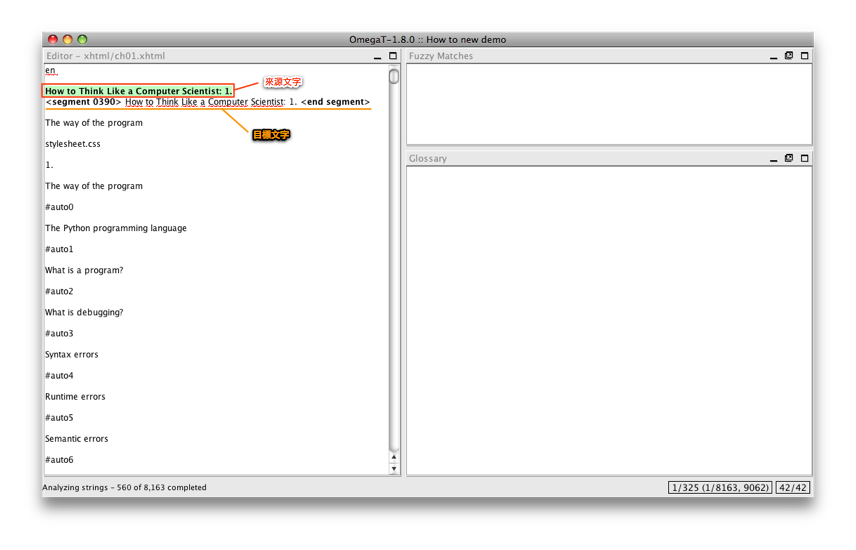Minimize the Editor pane
The height and width of the screenshot is (550, 856).
[377, 57]
